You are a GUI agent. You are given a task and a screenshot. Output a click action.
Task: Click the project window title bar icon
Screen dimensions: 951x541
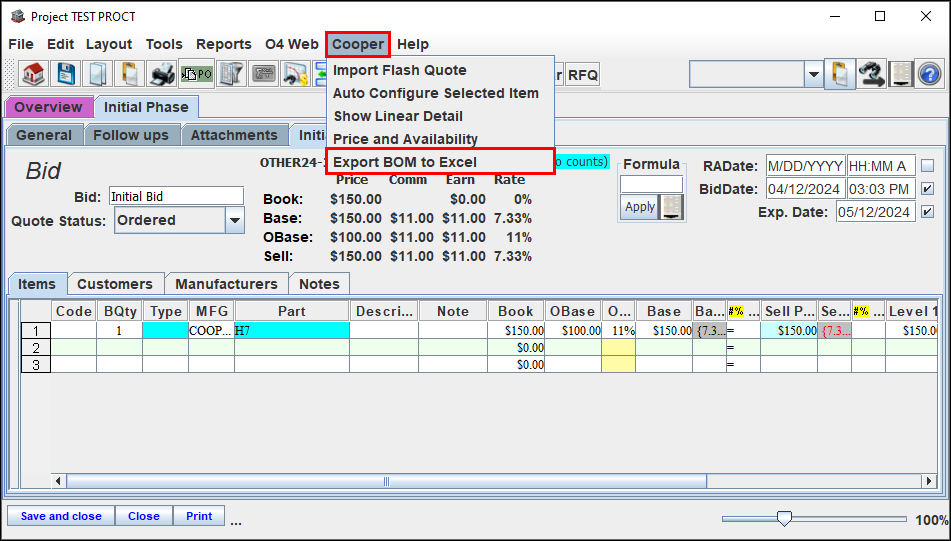pyautogui.click(x=18, y=16)
